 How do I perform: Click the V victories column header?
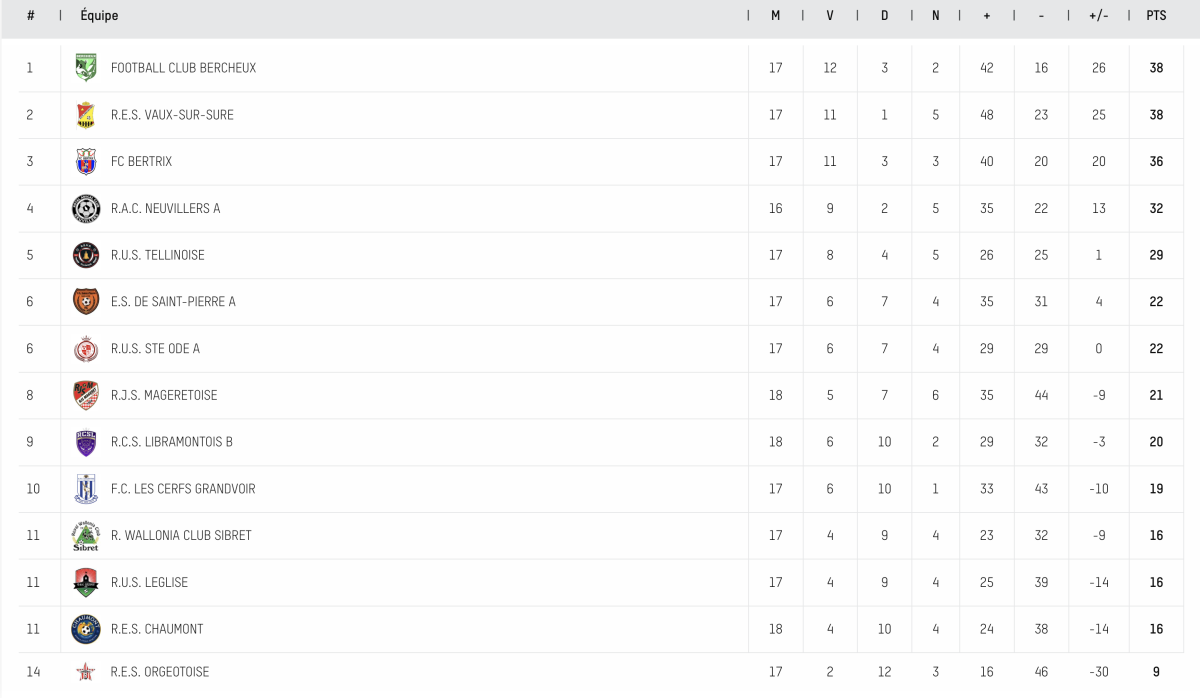(830, 16)
